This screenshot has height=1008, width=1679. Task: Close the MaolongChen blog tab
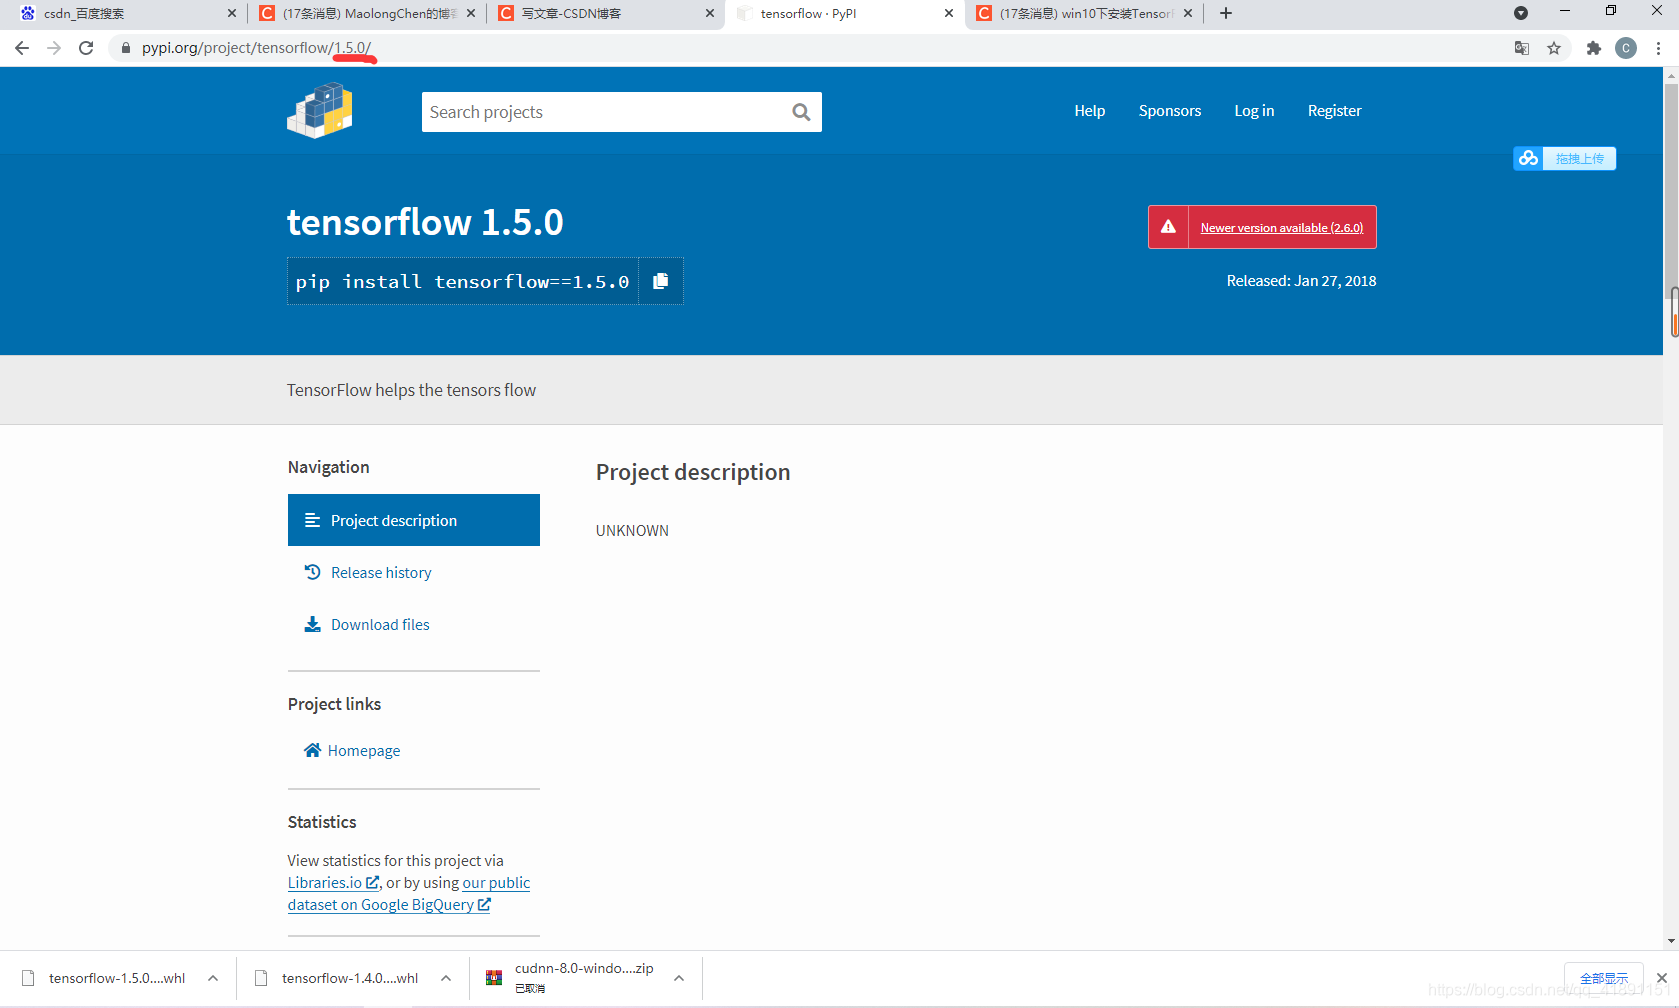coord(471,13)
